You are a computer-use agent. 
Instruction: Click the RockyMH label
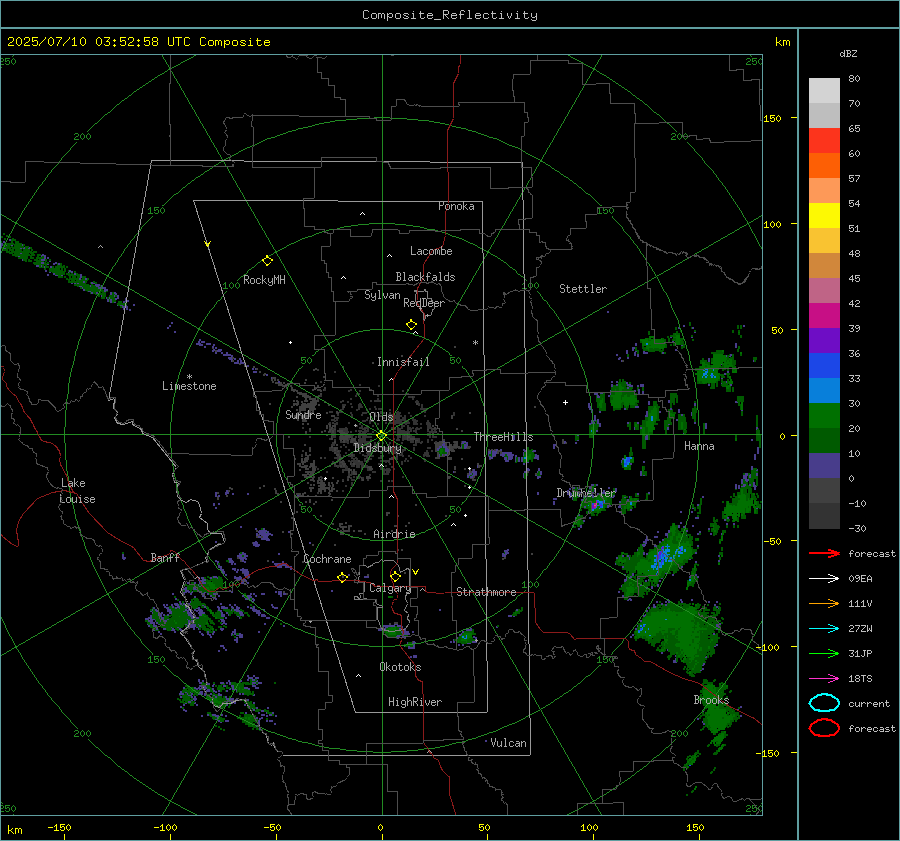(x=264, y=280)
